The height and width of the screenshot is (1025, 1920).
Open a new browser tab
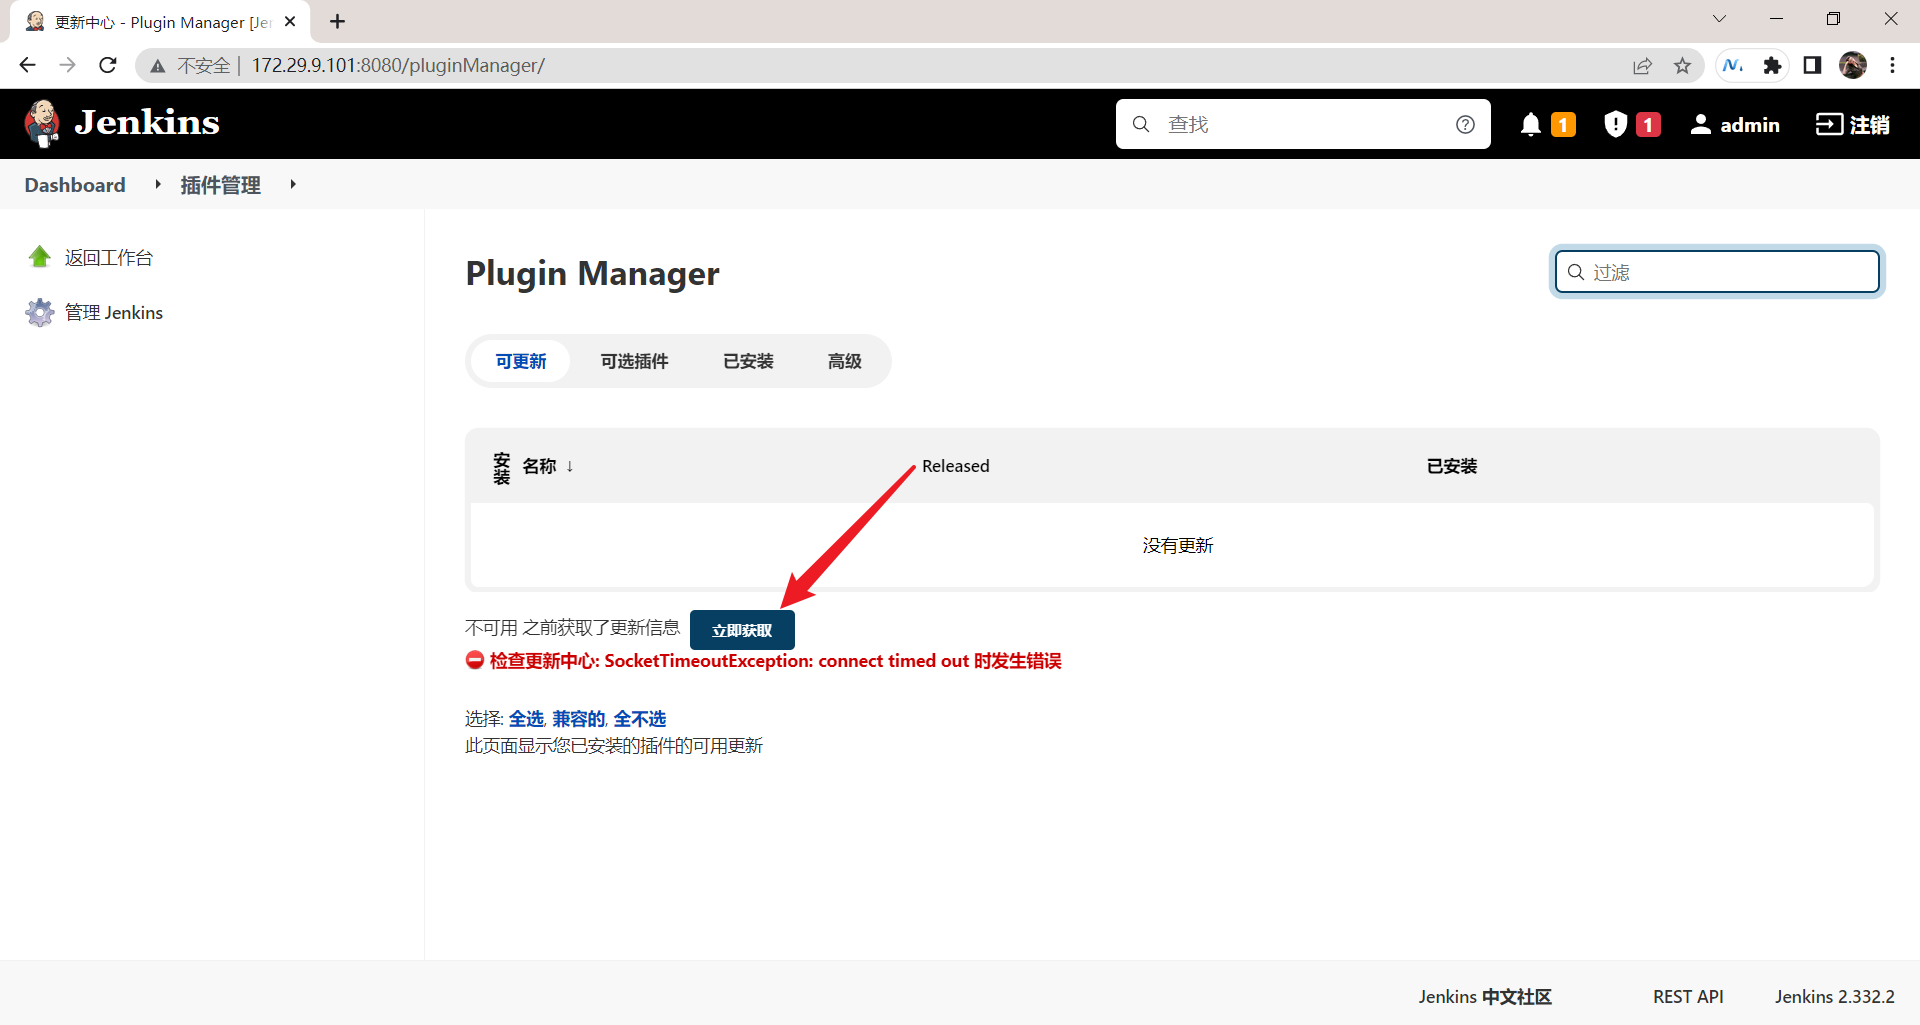[337, 21]
